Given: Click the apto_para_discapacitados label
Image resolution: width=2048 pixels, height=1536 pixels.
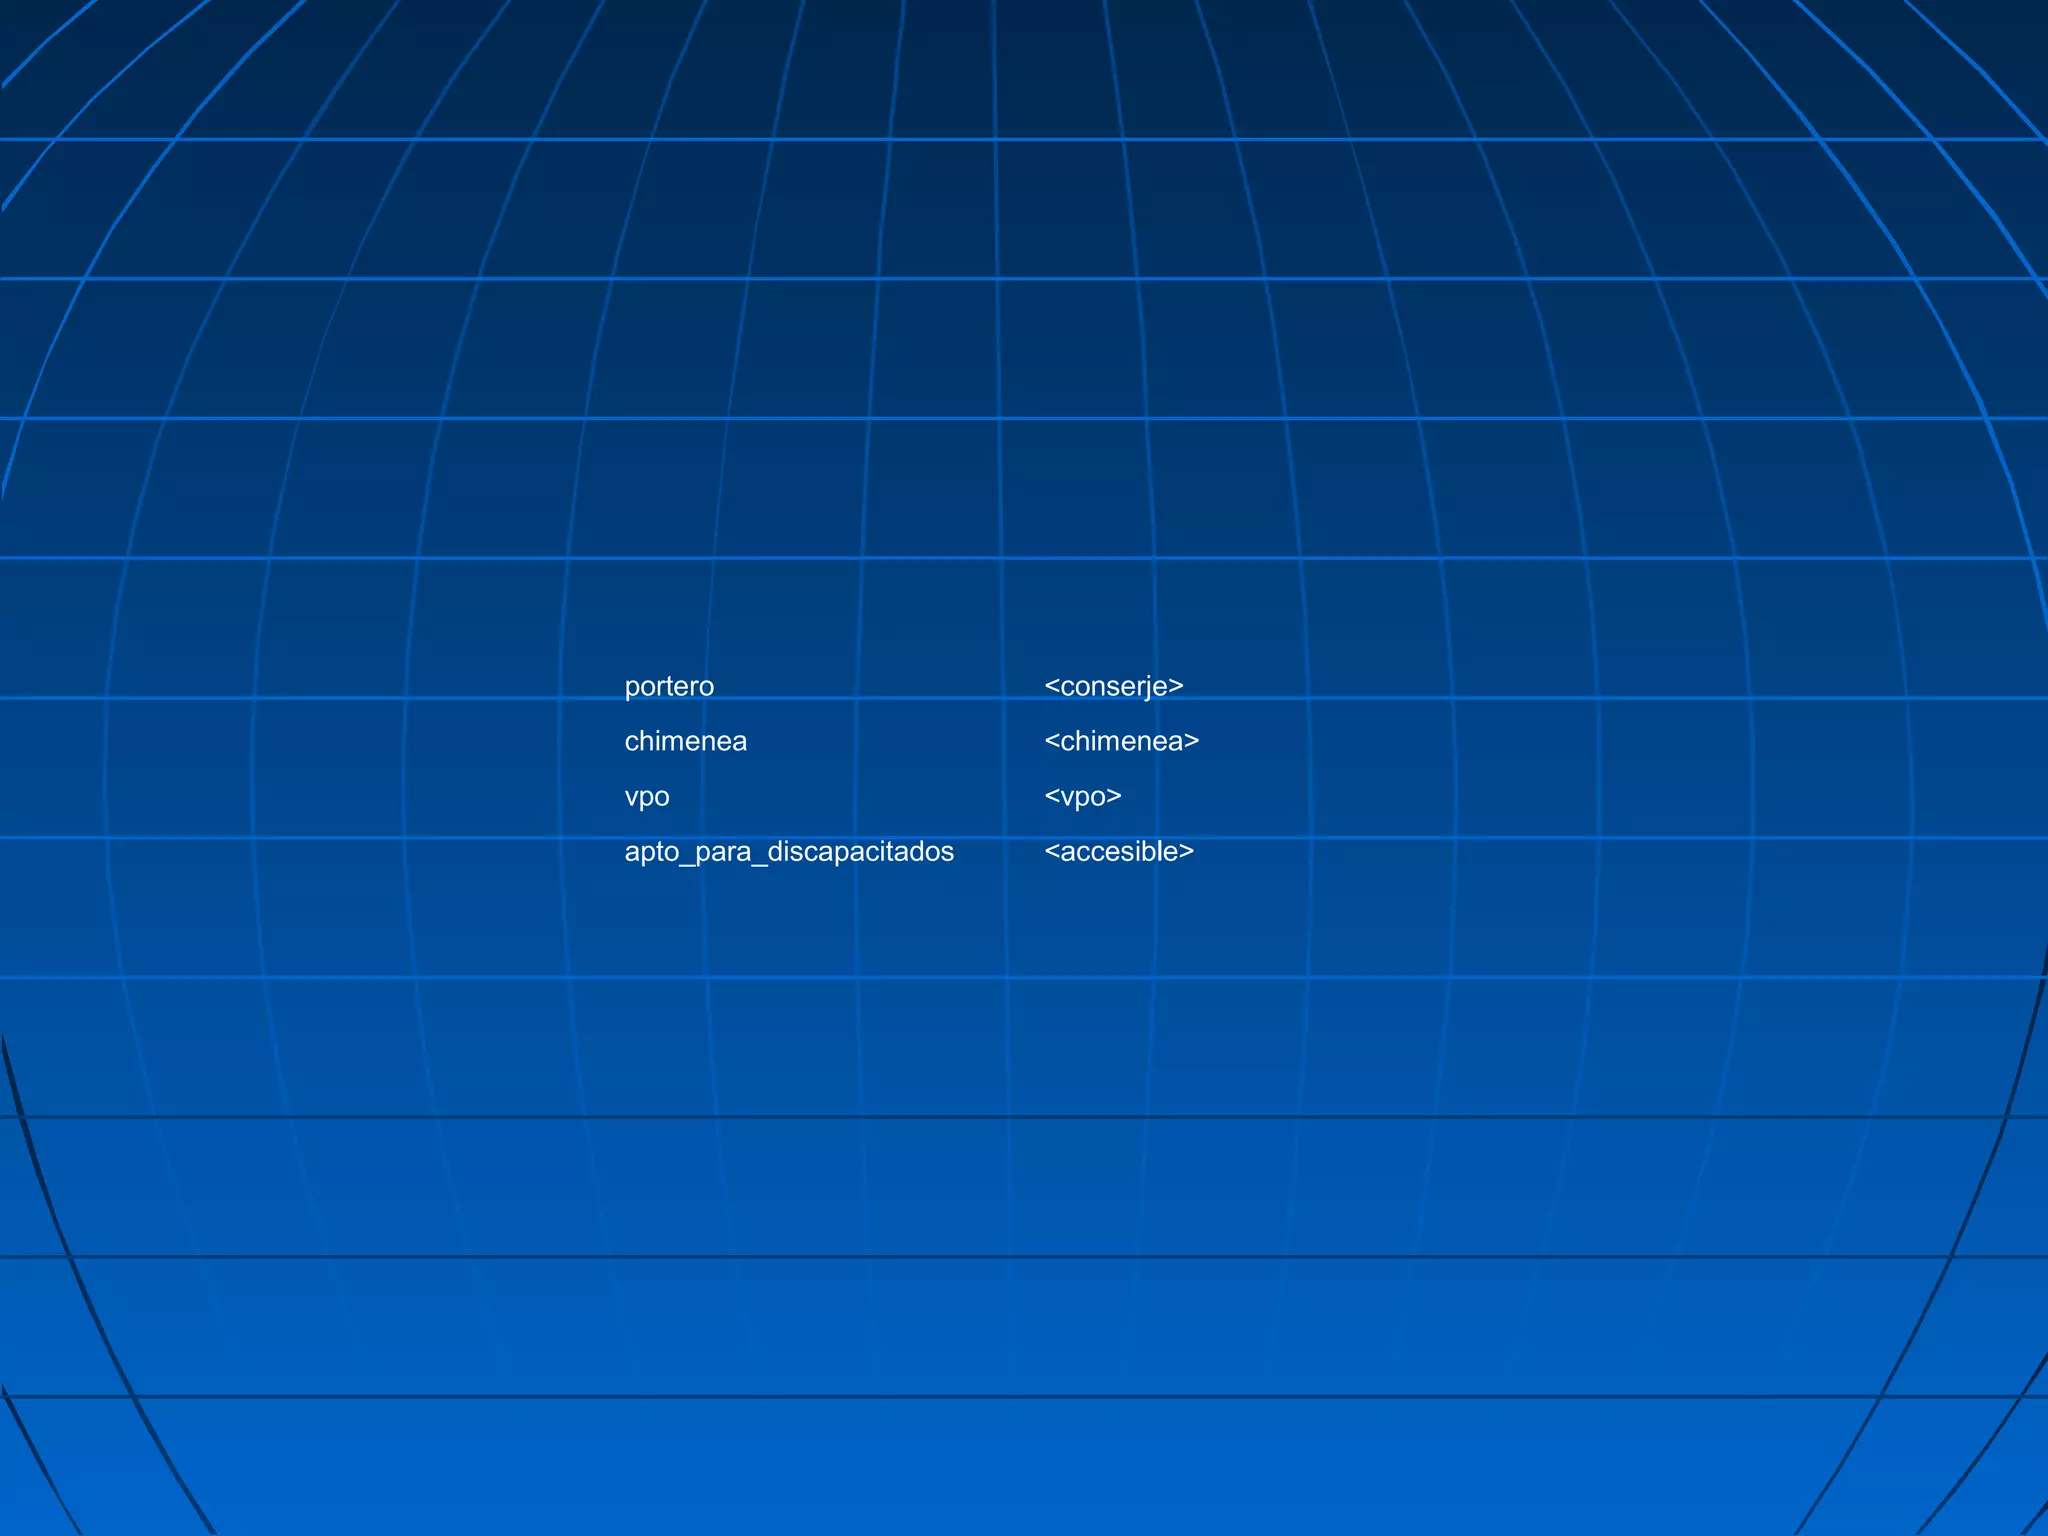Looking at the screenshot, I should tap(789, 852).
